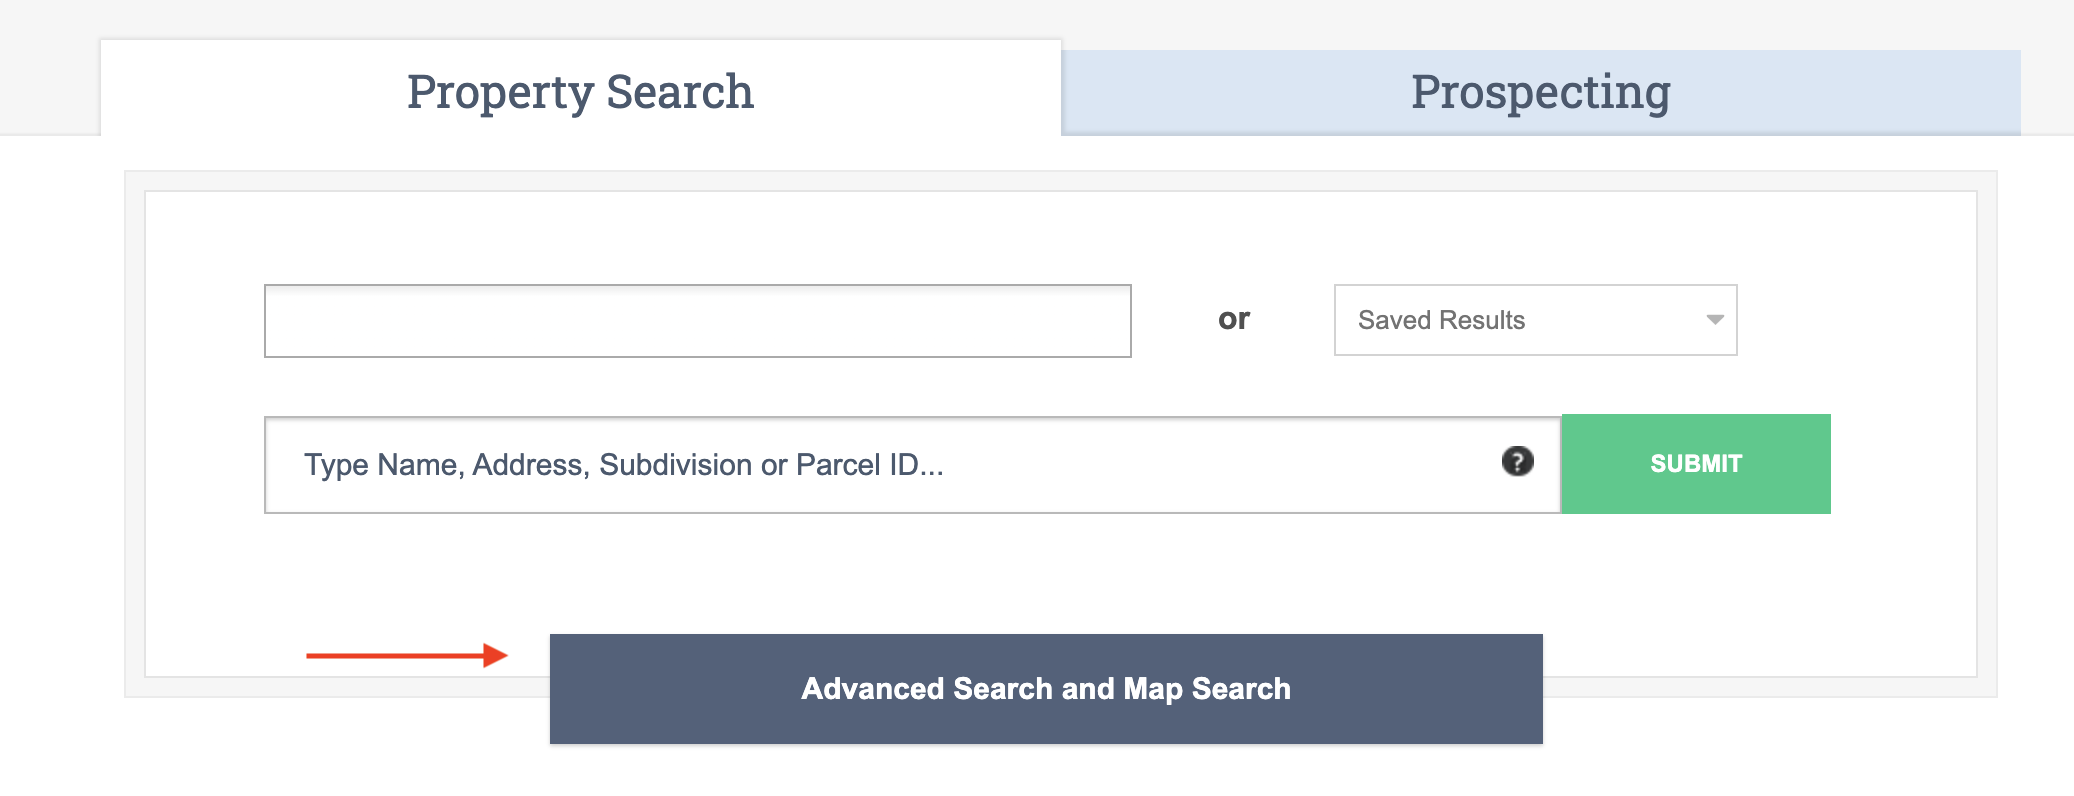Expand Saved Results to view saved searches
The width and height of the screenshot is (2074, 796).
click(x=1535, y=319)
